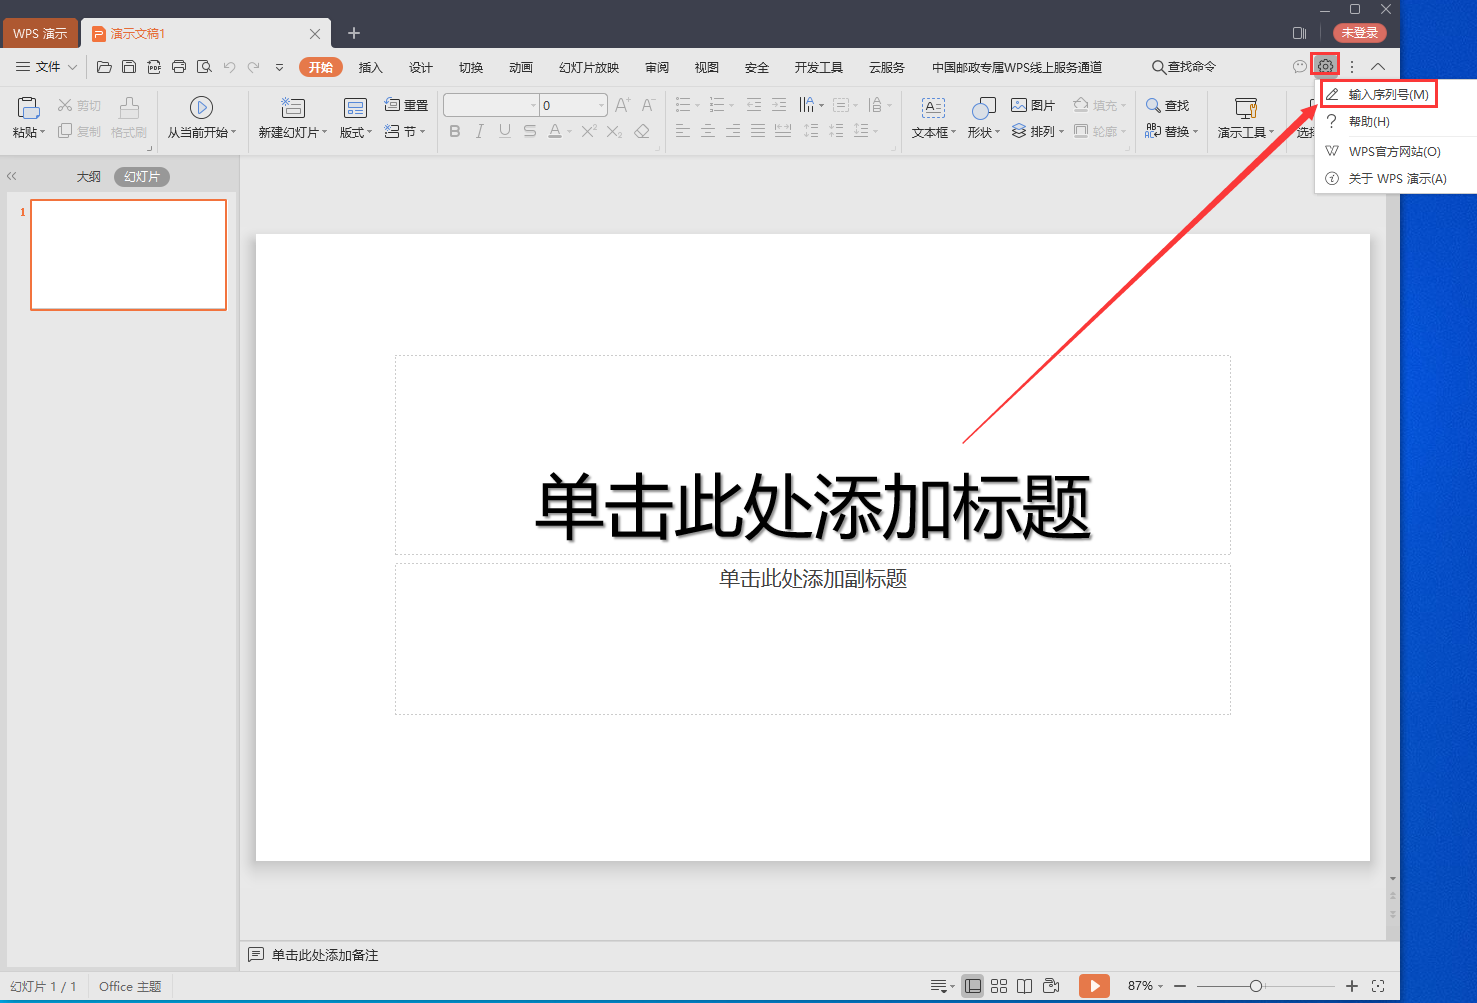Apply subscript formatting
The height and width of the screenshot is (1003, 1477).
614,131
